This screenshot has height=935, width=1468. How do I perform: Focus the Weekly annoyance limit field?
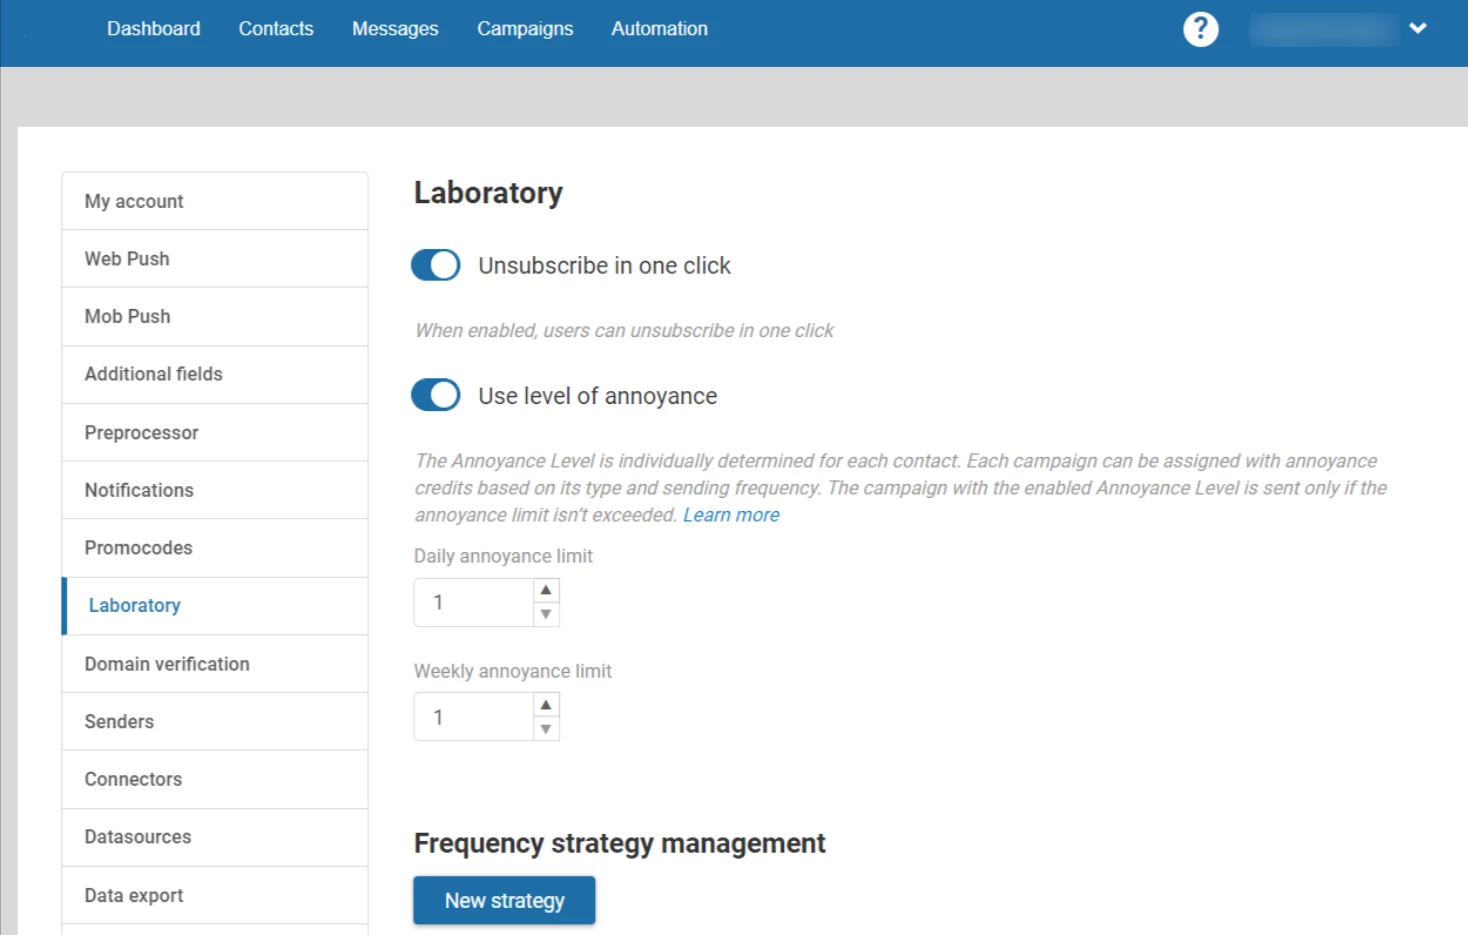pos(474,717)
